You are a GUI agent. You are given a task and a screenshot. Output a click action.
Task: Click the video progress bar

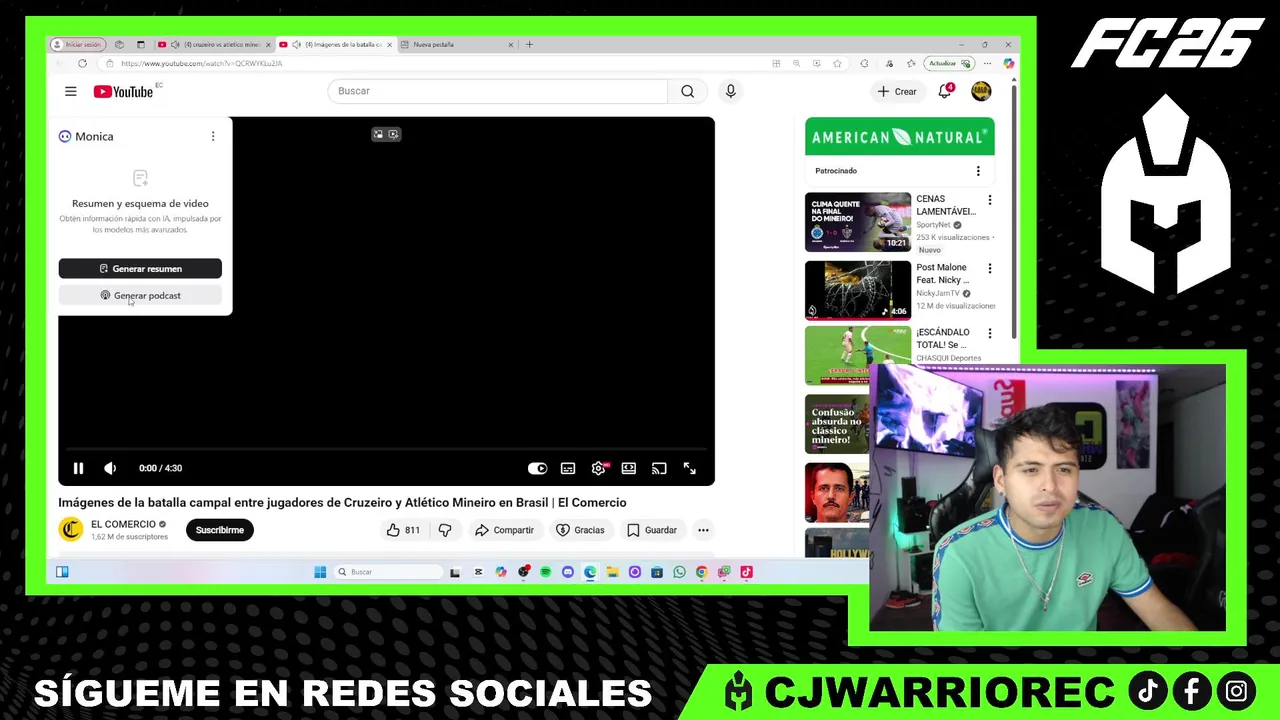(x=386, y=450)
